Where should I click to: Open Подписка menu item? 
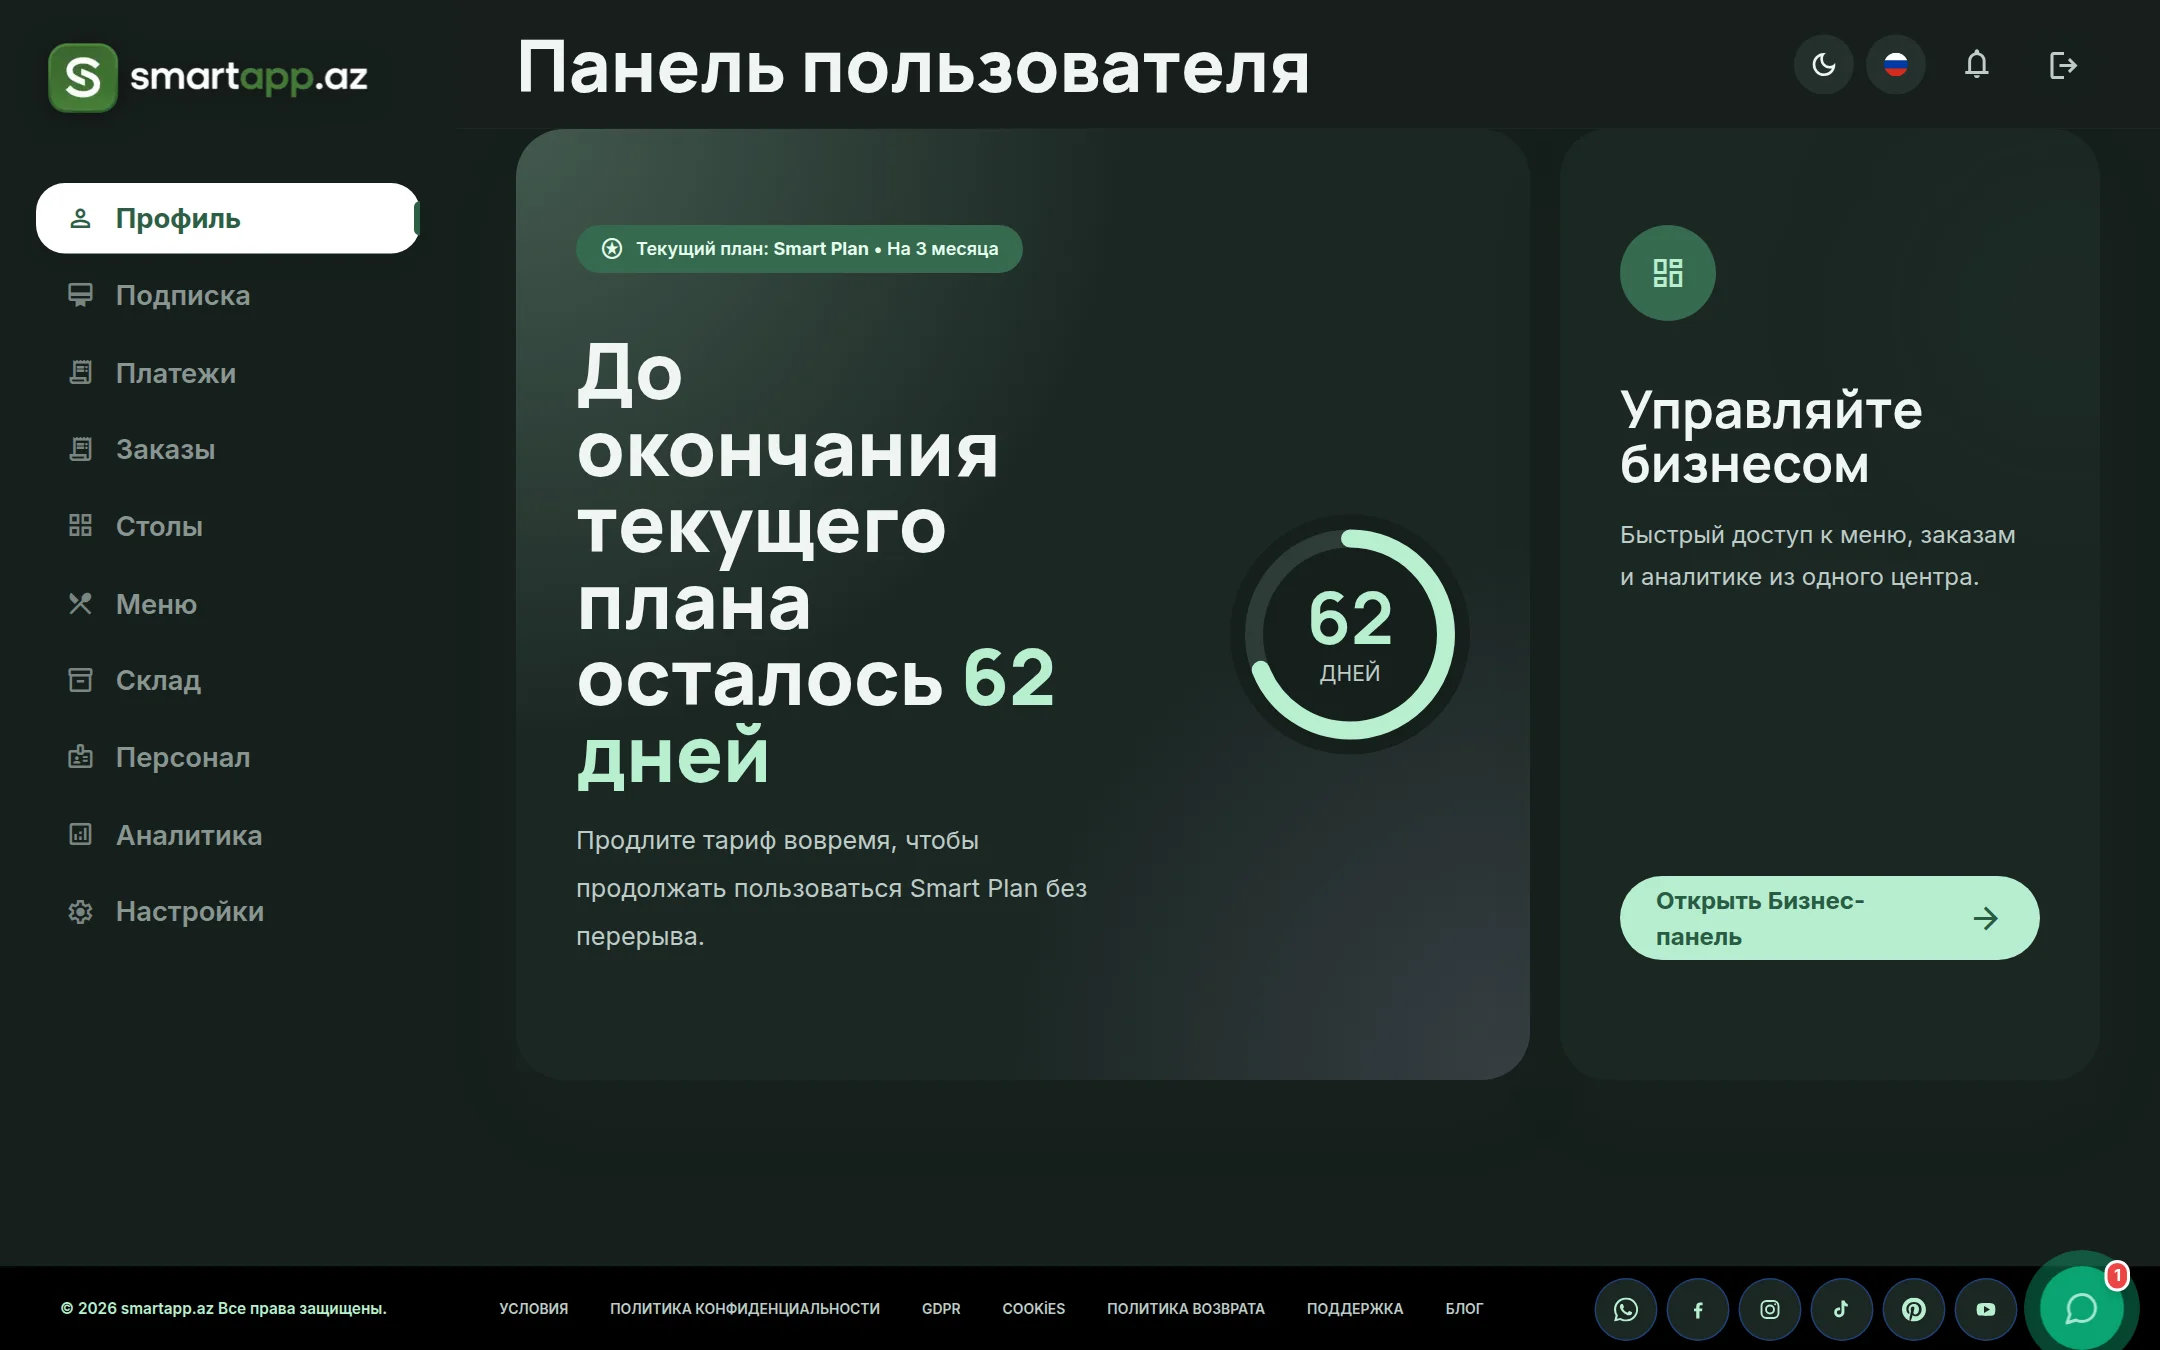(x=228, y=295)
